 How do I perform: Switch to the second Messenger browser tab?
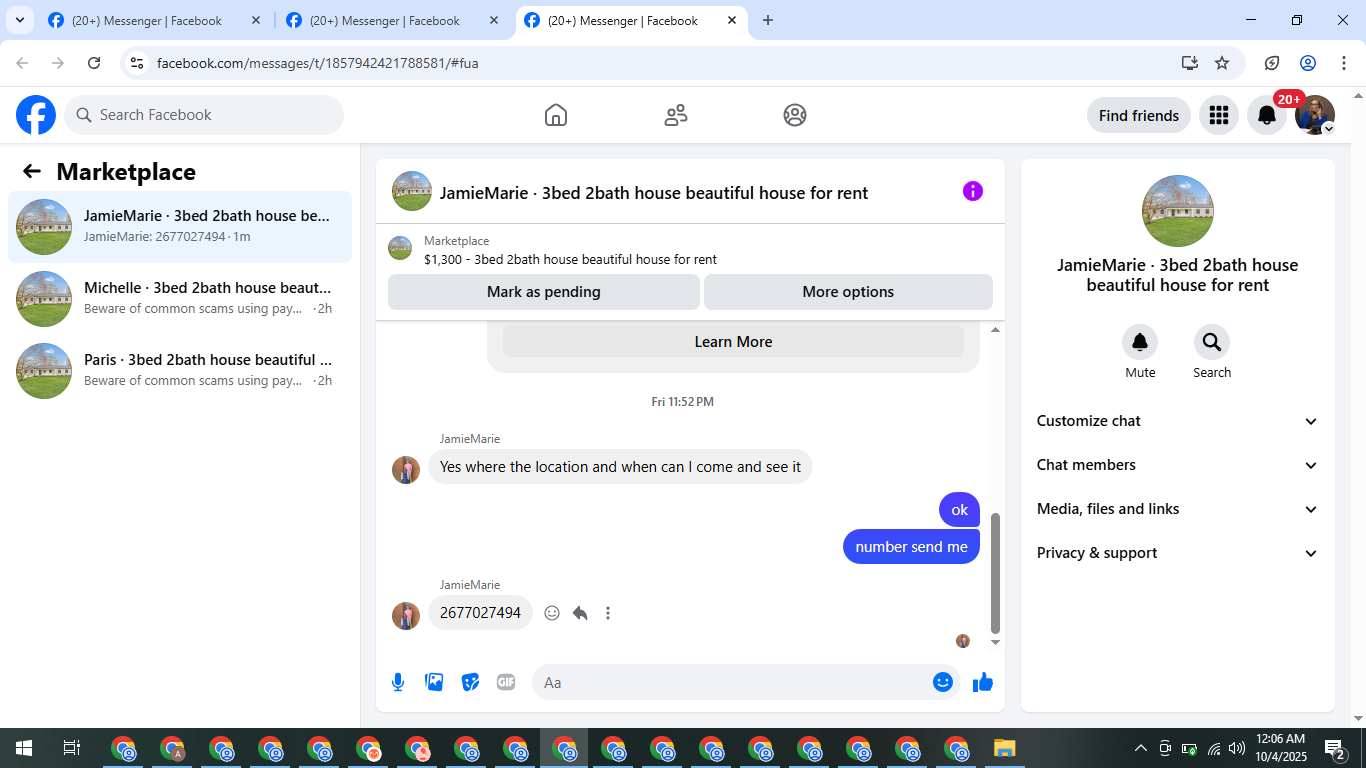[393, 20]
